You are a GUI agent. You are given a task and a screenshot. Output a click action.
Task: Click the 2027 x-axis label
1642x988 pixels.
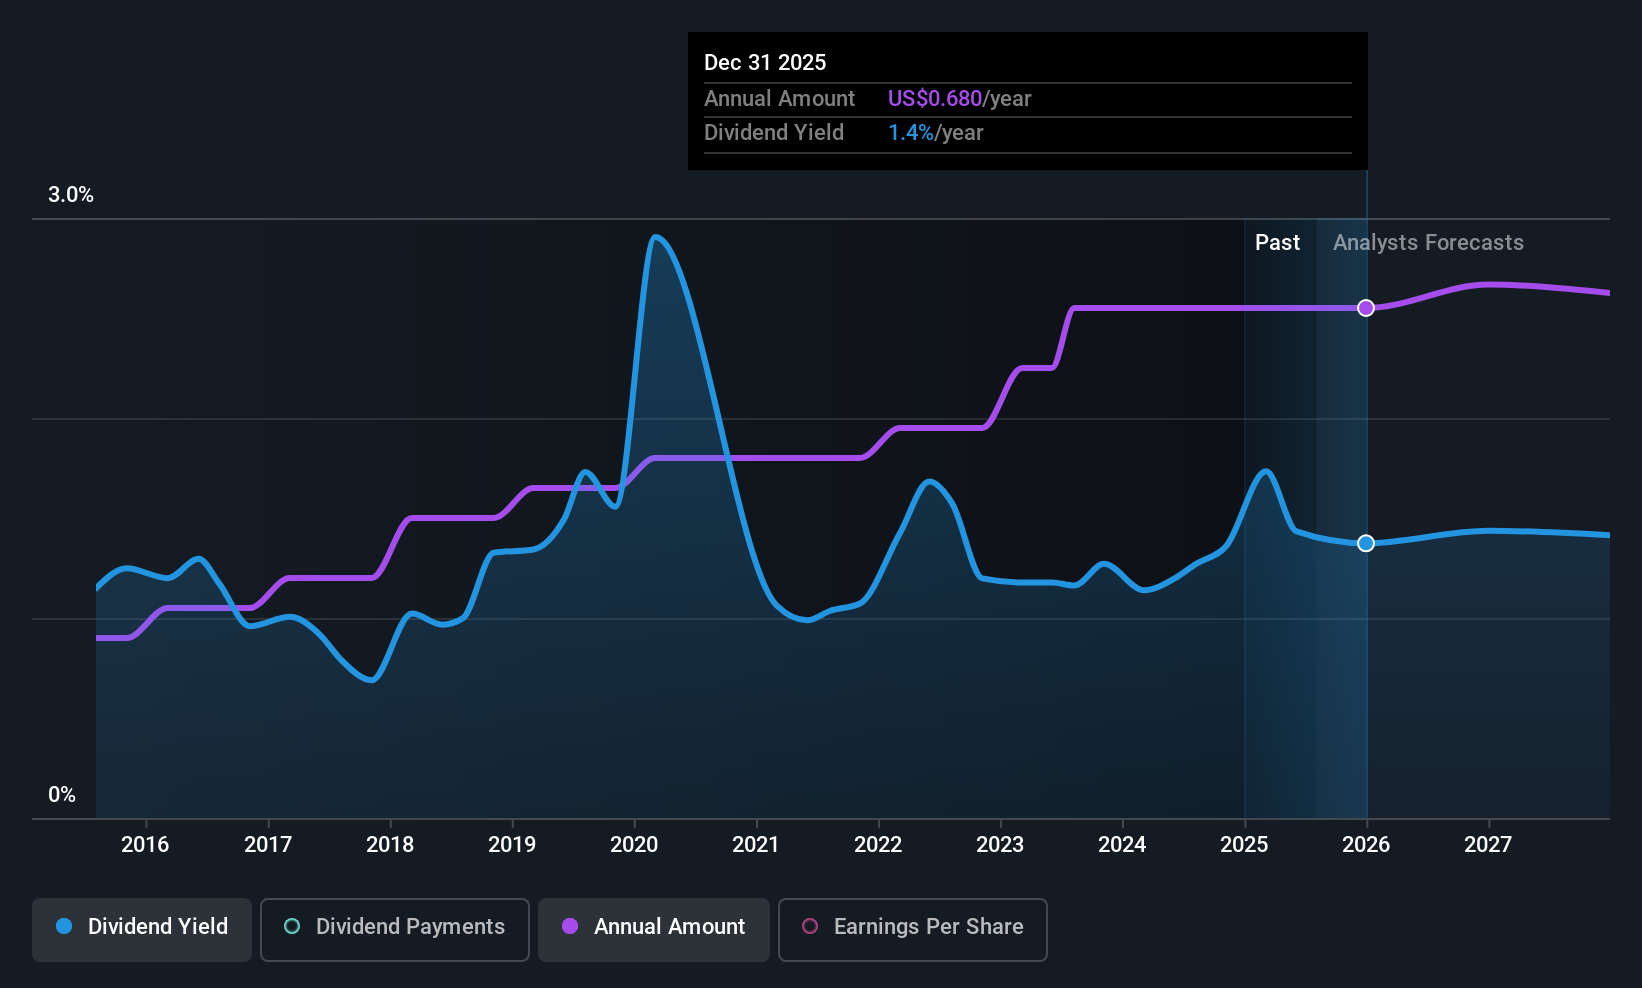click(1488, 844)
